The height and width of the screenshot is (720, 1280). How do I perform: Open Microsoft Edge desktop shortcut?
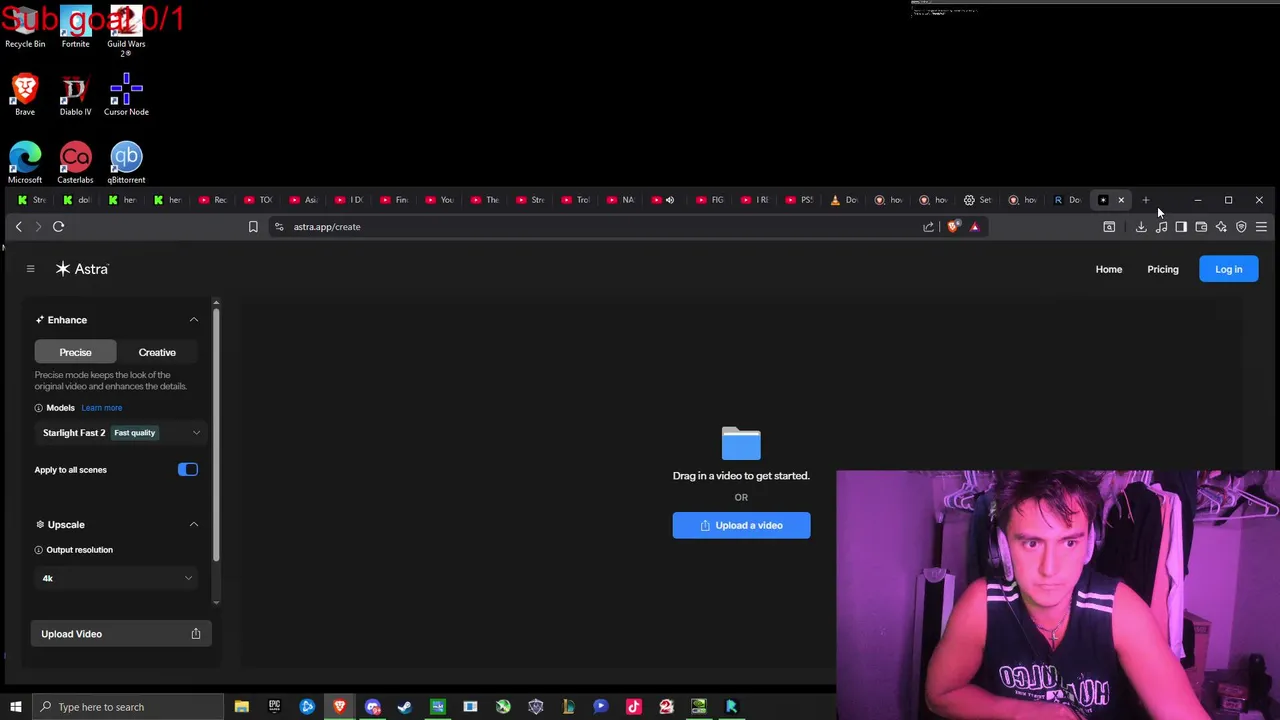[25, 163]
